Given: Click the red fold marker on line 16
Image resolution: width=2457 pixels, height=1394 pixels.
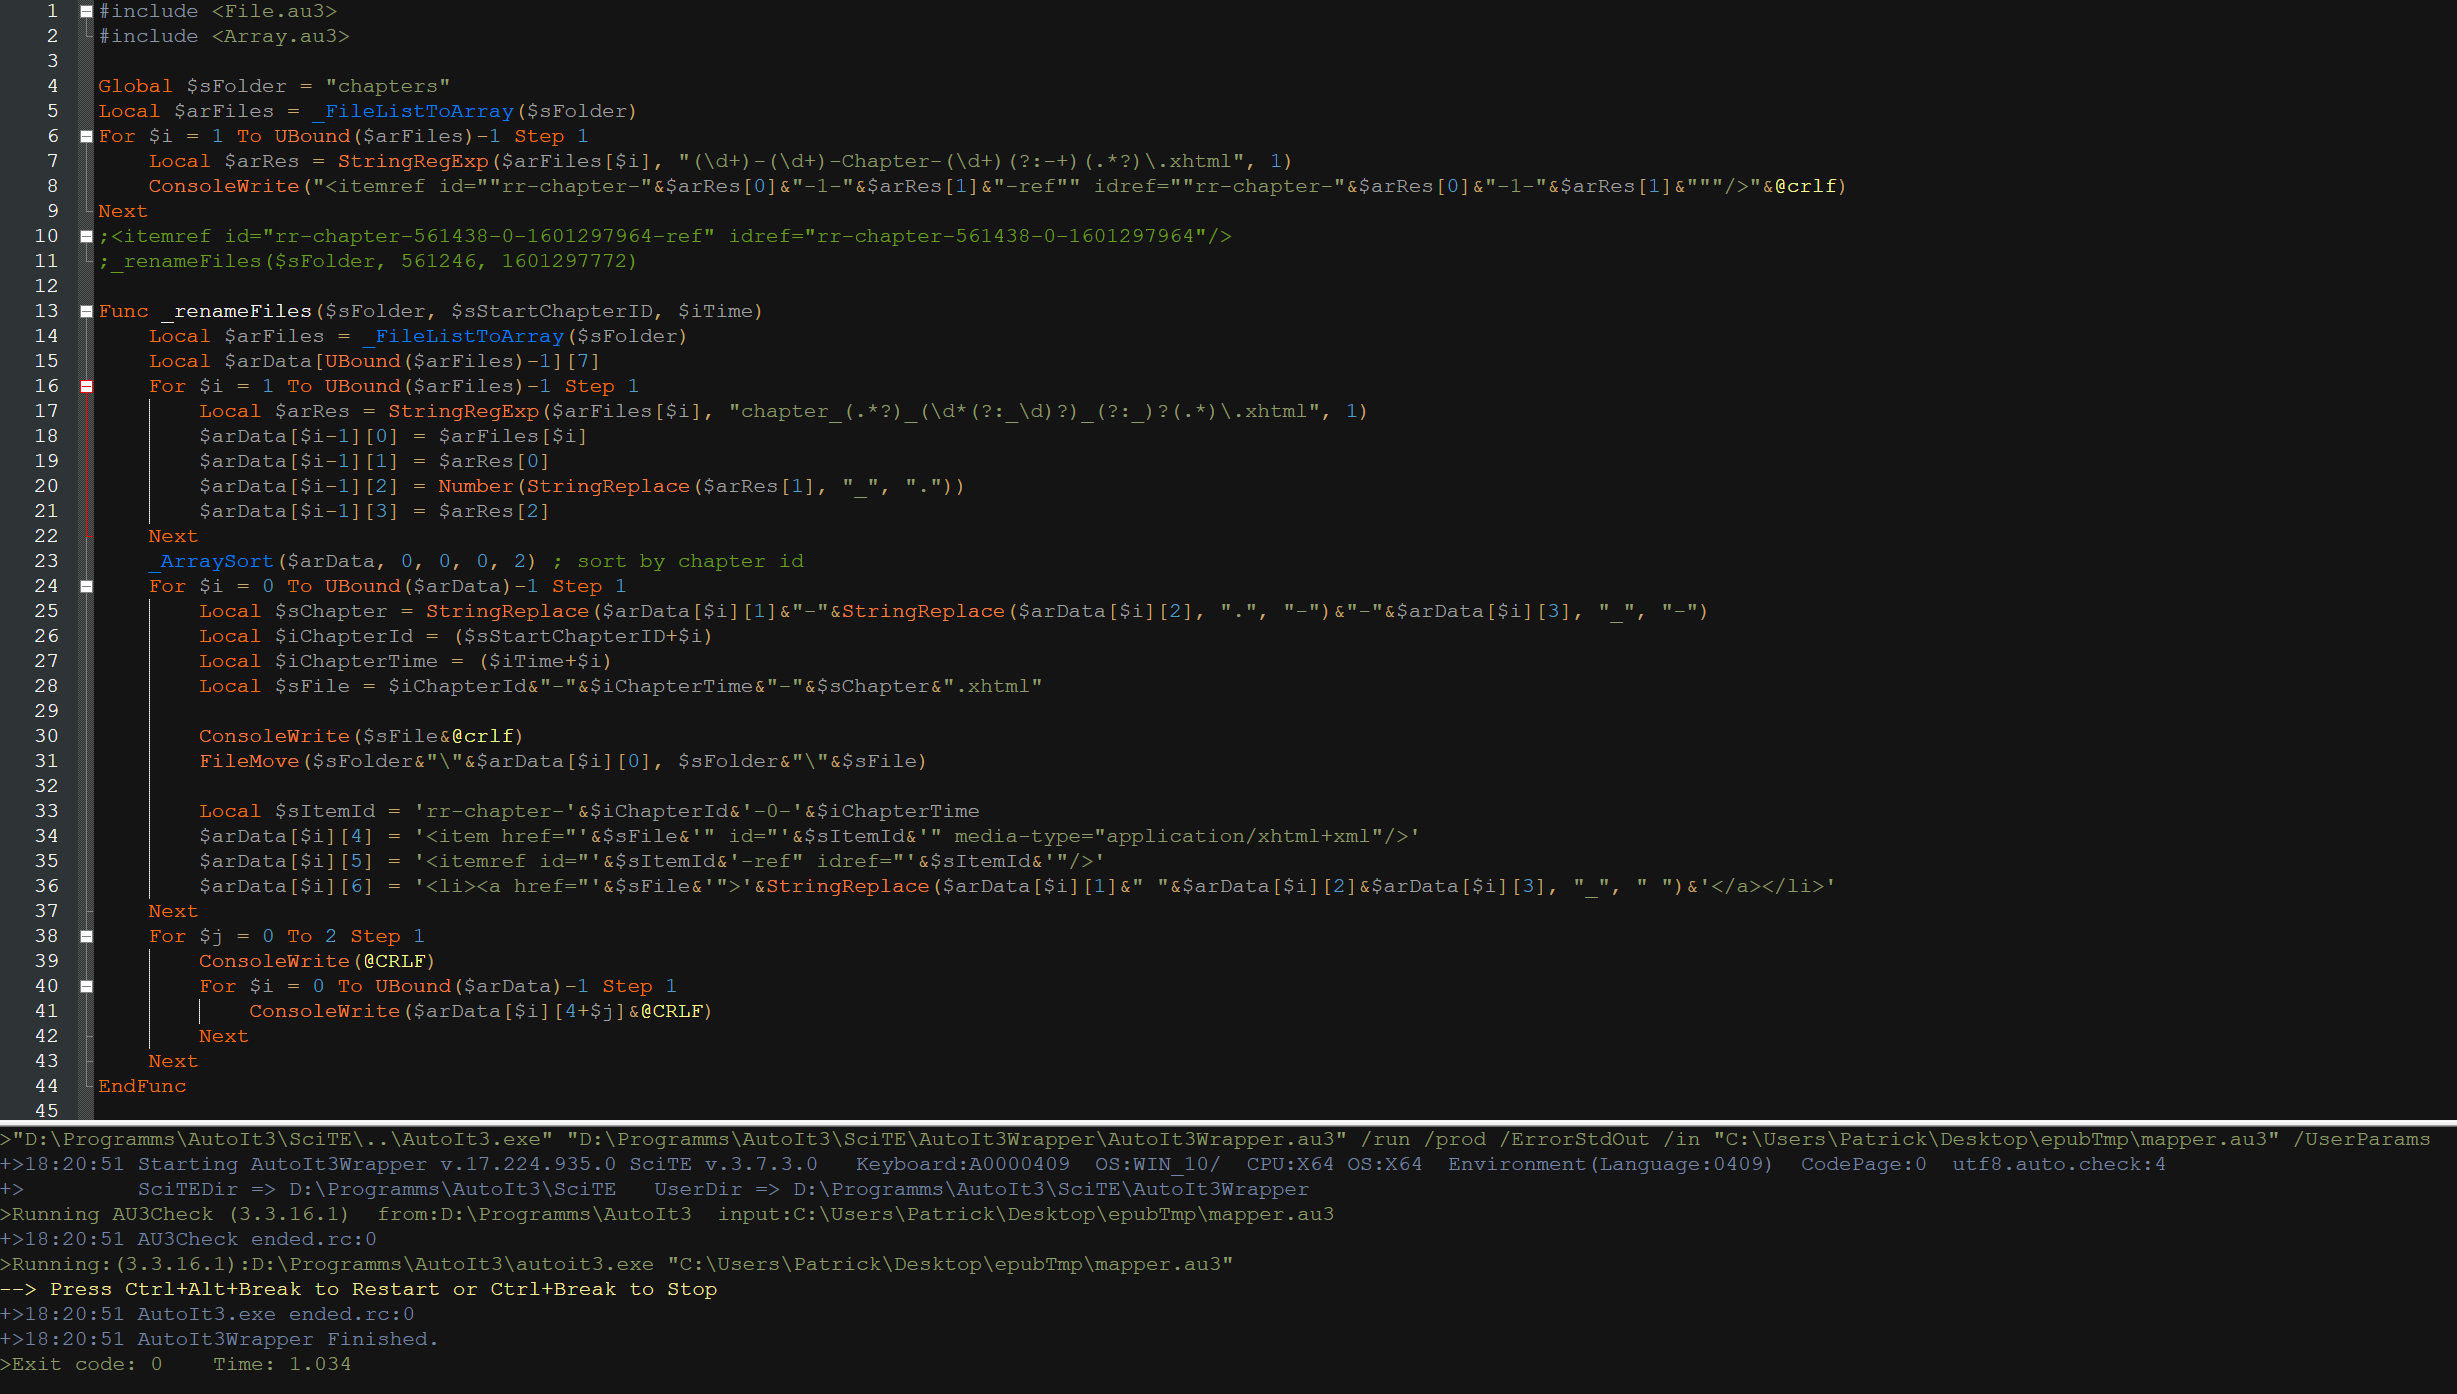Looking at the screenshot, I should 87,386.
